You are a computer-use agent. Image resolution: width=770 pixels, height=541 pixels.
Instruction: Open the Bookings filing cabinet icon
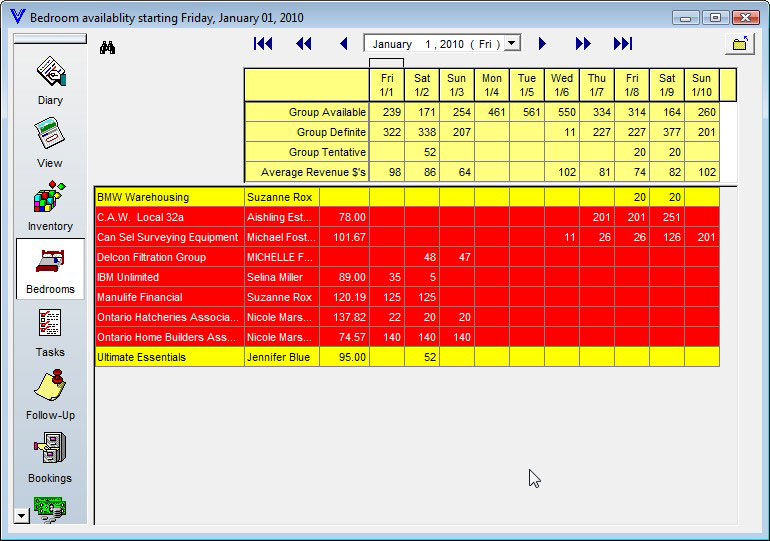[x=50, y=450]
